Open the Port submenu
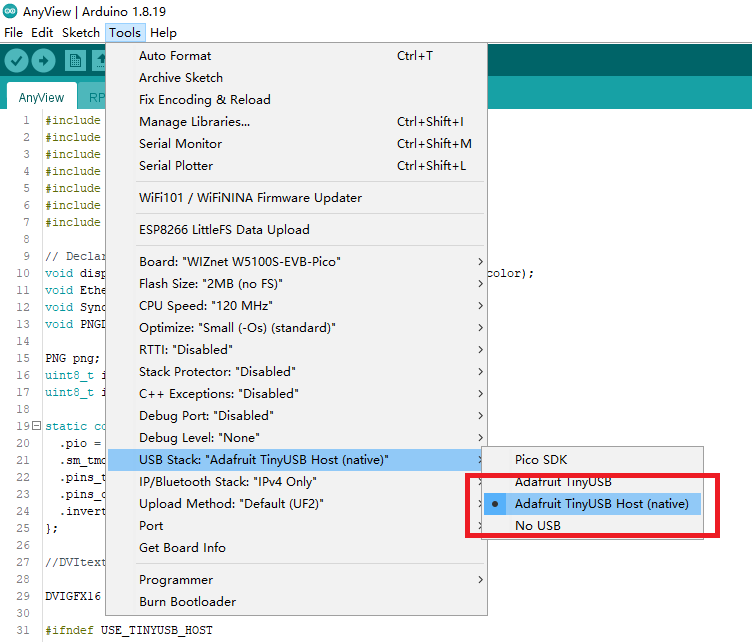 click(x=296, y=526)
